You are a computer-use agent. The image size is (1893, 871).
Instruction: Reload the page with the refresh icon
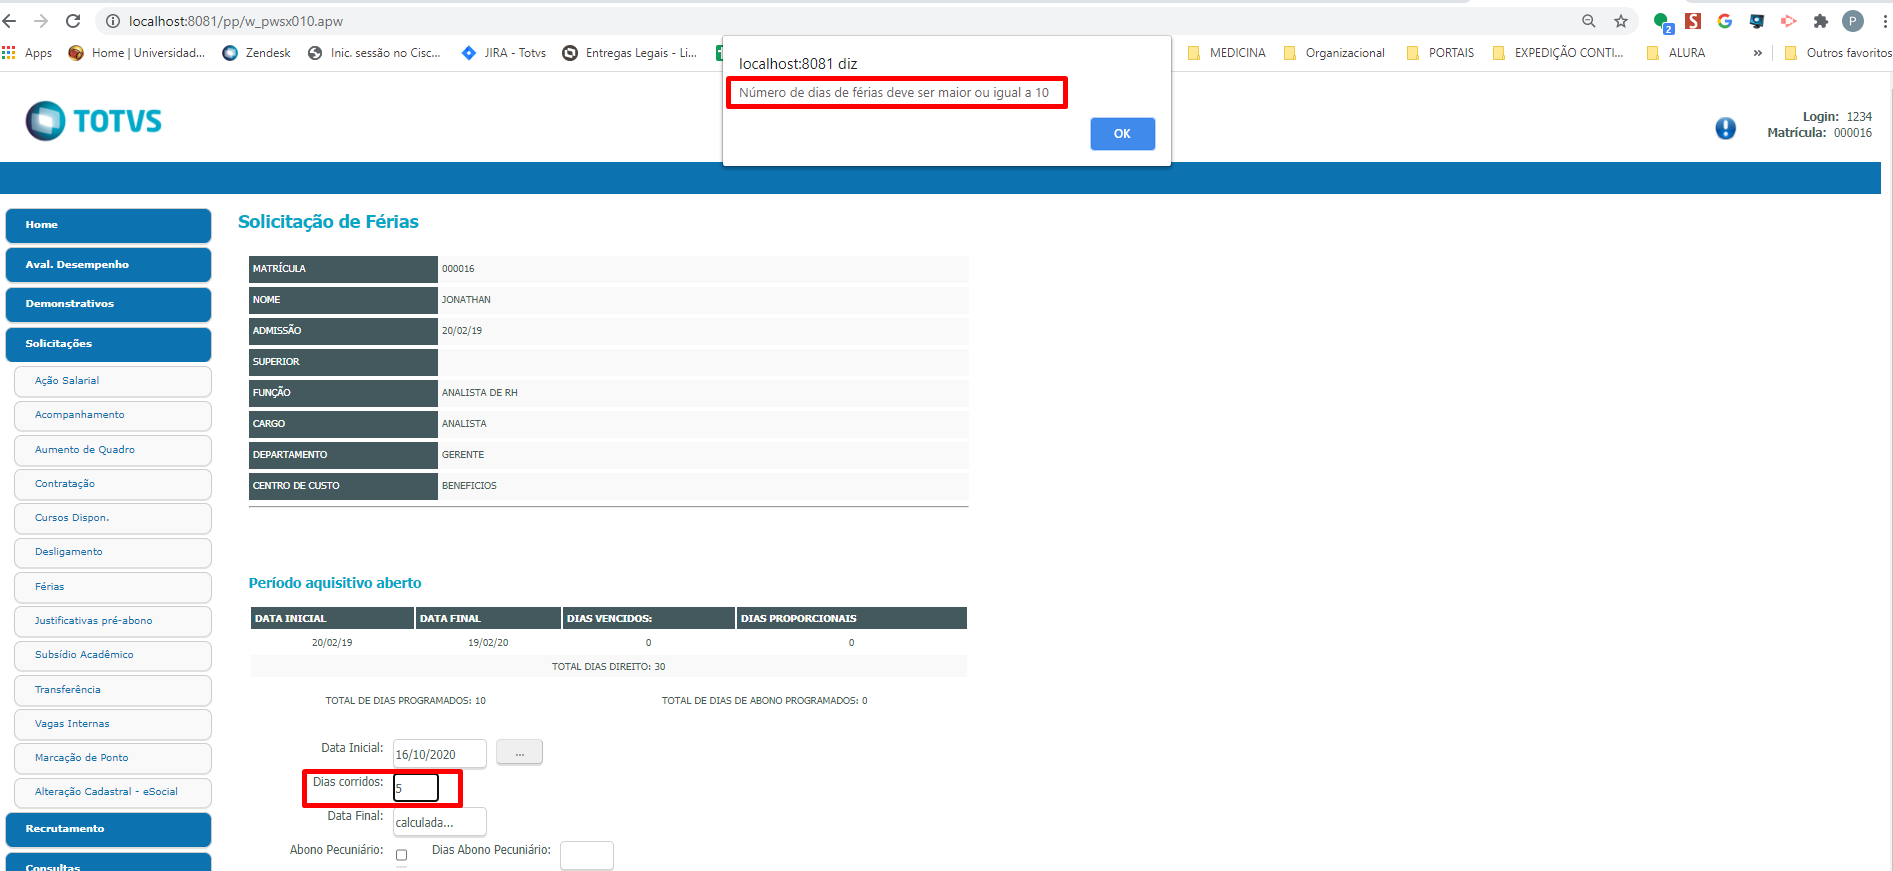(73, 20)
